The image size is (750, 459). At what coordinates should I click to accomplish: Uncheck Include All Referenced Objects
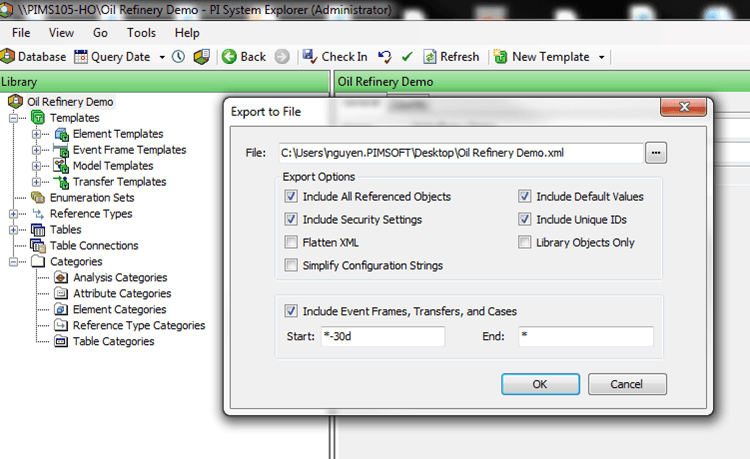291,196
